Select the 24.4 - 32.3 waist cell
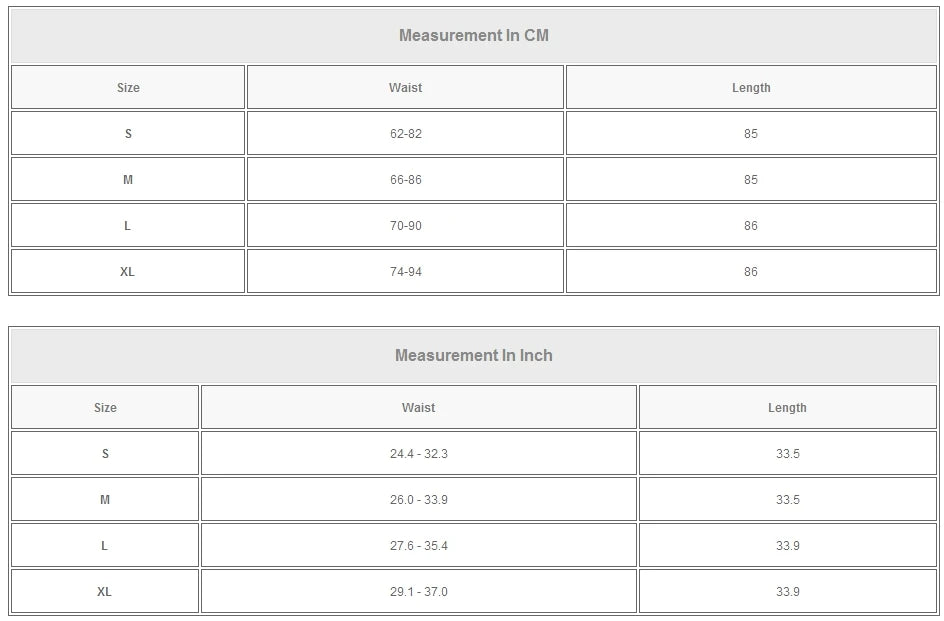This screenshot has height=621, width=944. [x=418, y=454]
